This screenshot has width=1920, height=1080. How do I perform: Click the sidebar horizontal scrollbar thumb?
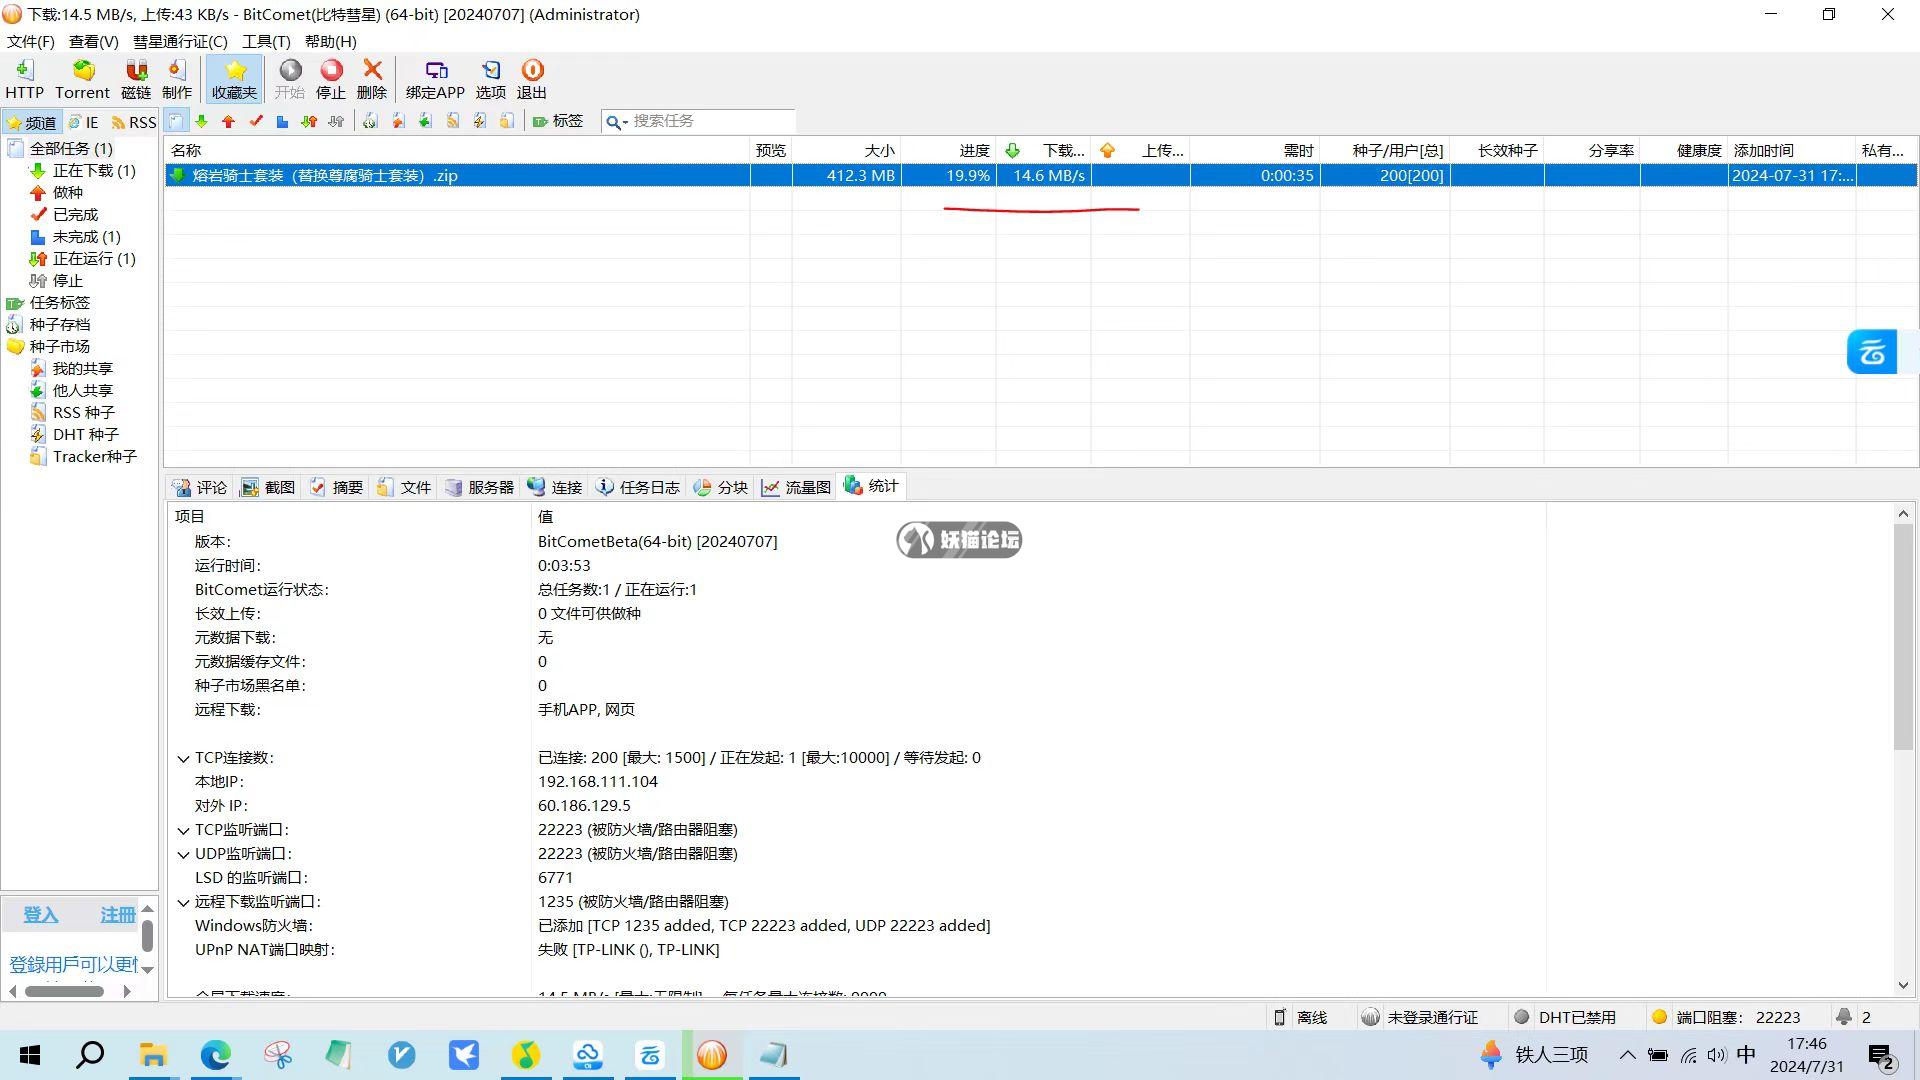[65, 991]
